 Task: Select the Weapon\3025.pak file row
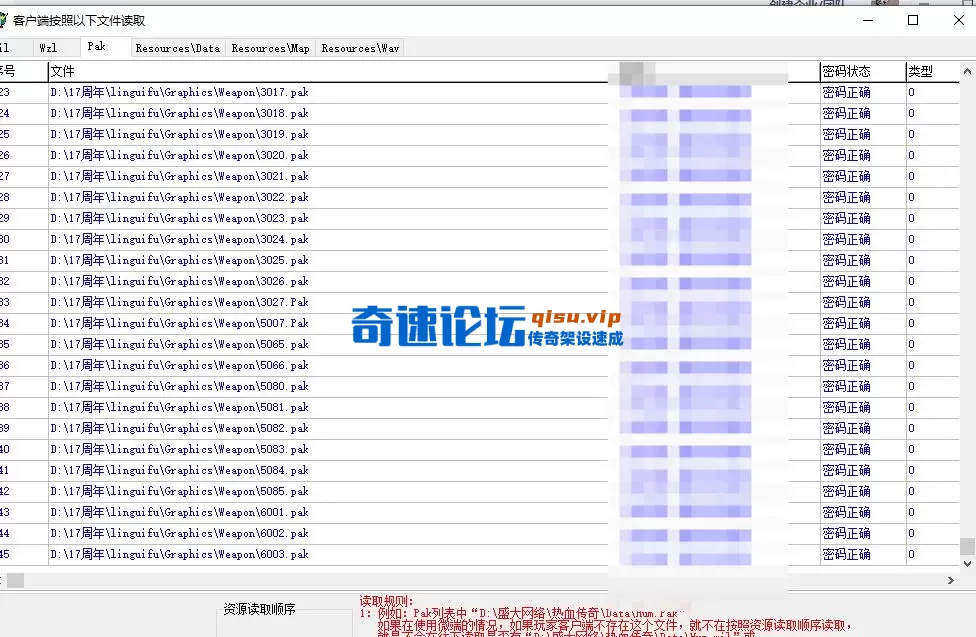479,260
